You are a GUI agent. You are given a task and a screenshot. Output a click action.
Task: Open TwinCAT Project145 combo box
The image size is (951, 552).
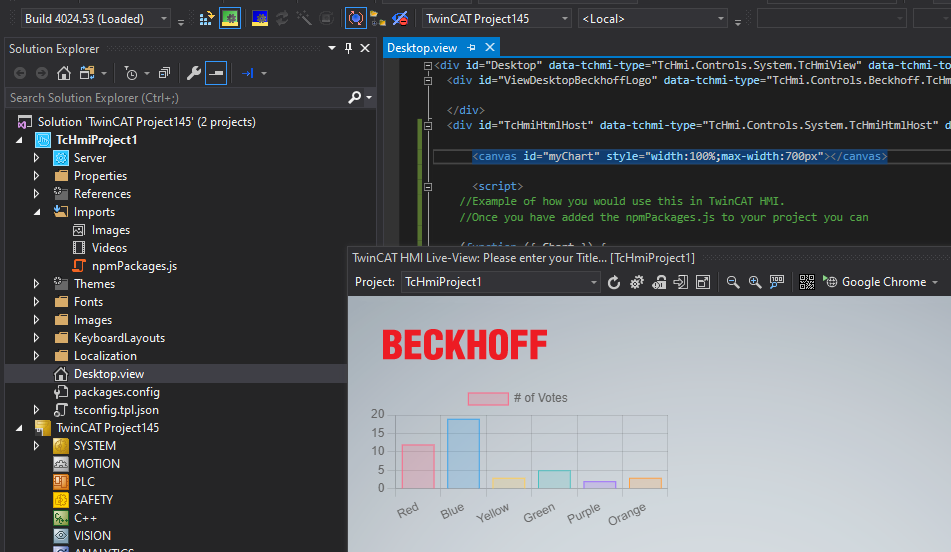(x=497, y=19)
